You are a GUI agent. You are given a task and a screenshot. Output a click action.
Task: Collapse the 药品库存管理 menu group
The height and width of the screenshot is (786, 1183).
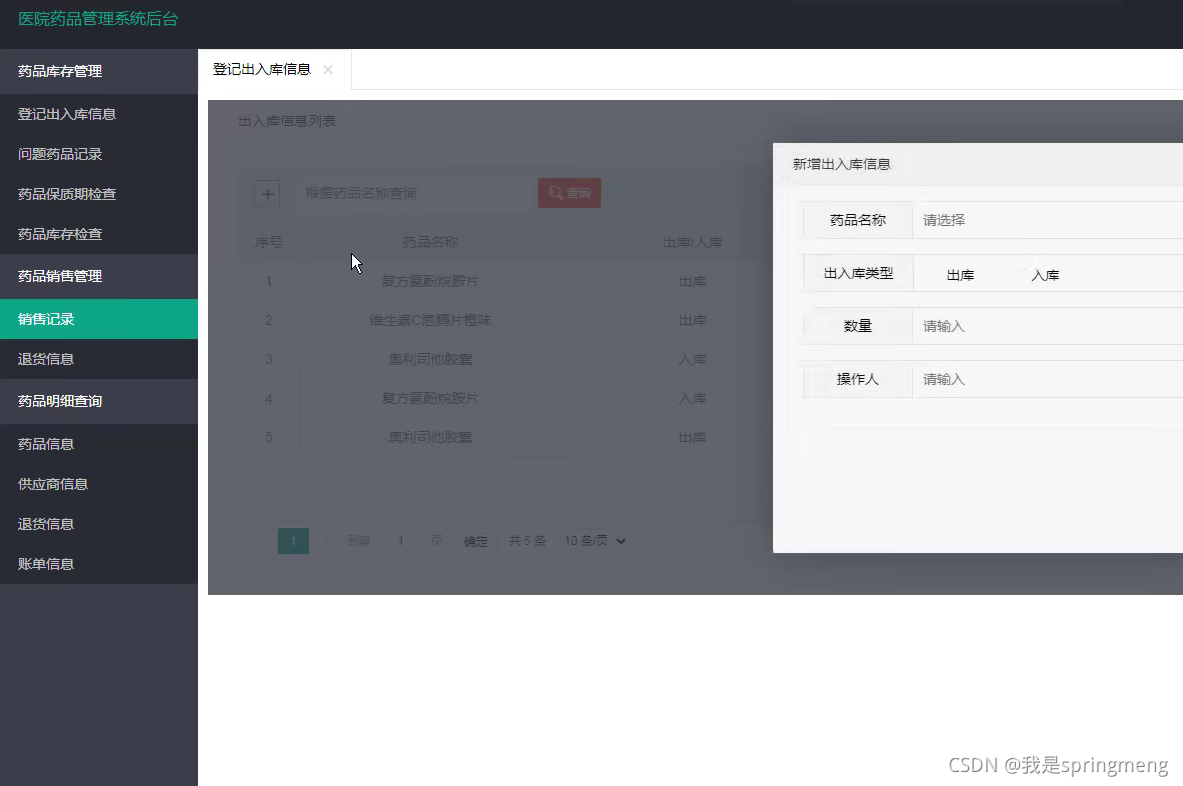(99, 72)
